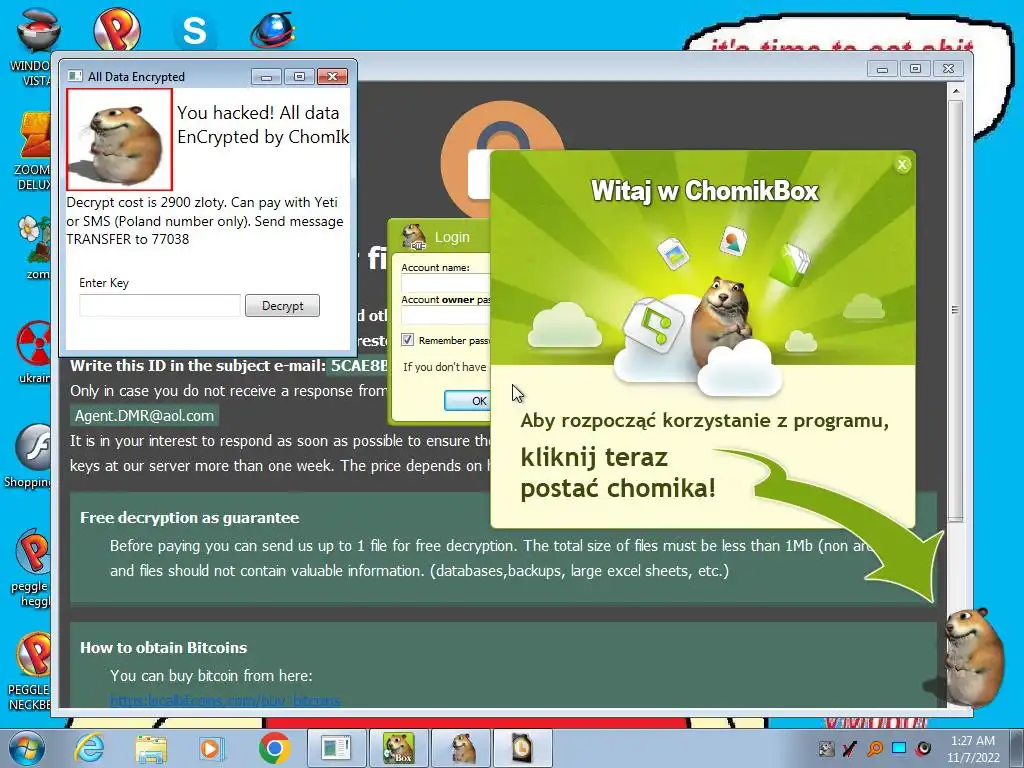
Task: Close the All Data Encrypted window
Action: (x=332, y=77)
